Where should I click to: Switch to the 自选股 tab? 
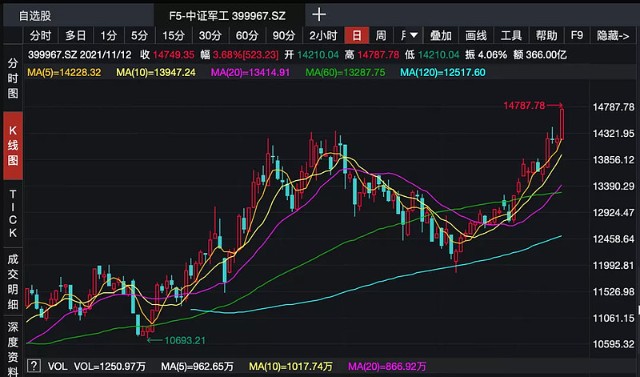[35, 16]
